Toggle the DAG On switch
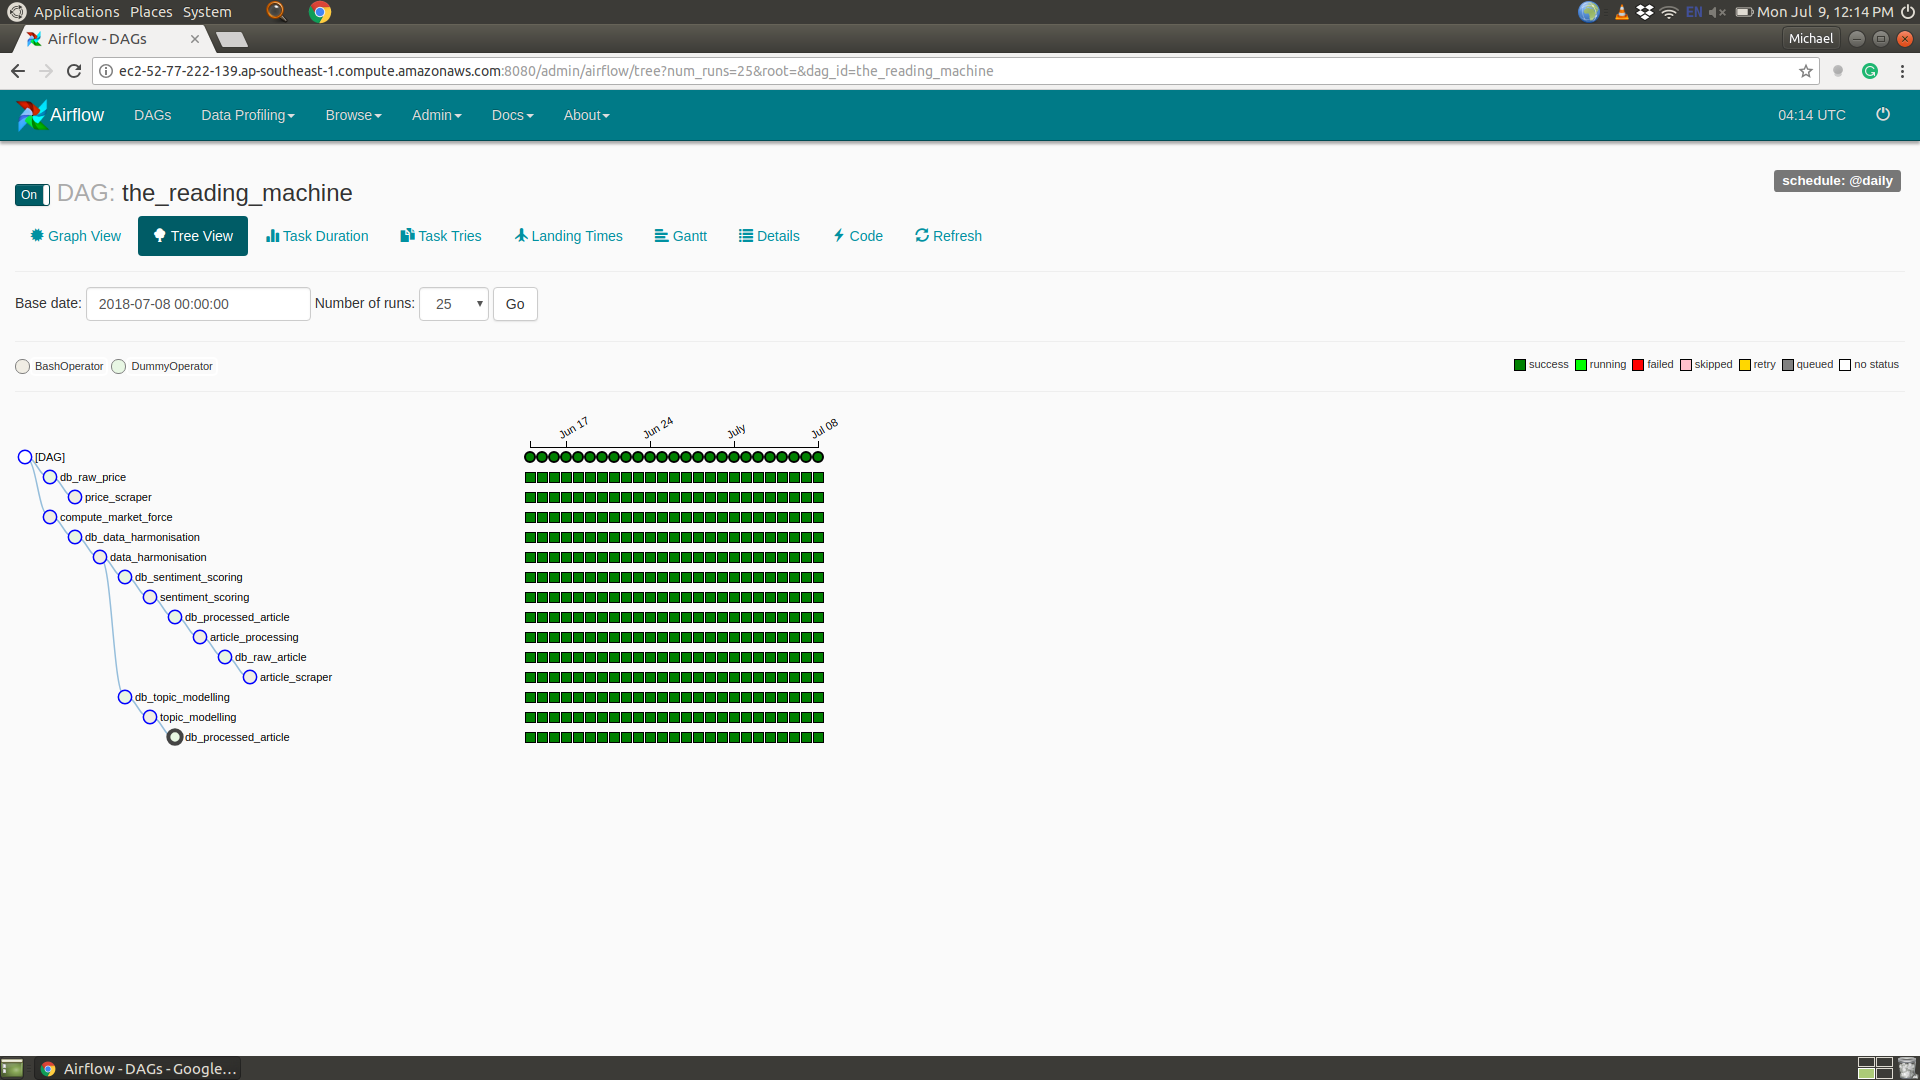Image resolution: width=1920 pixels, height=1080 pixels. [32, 195]
